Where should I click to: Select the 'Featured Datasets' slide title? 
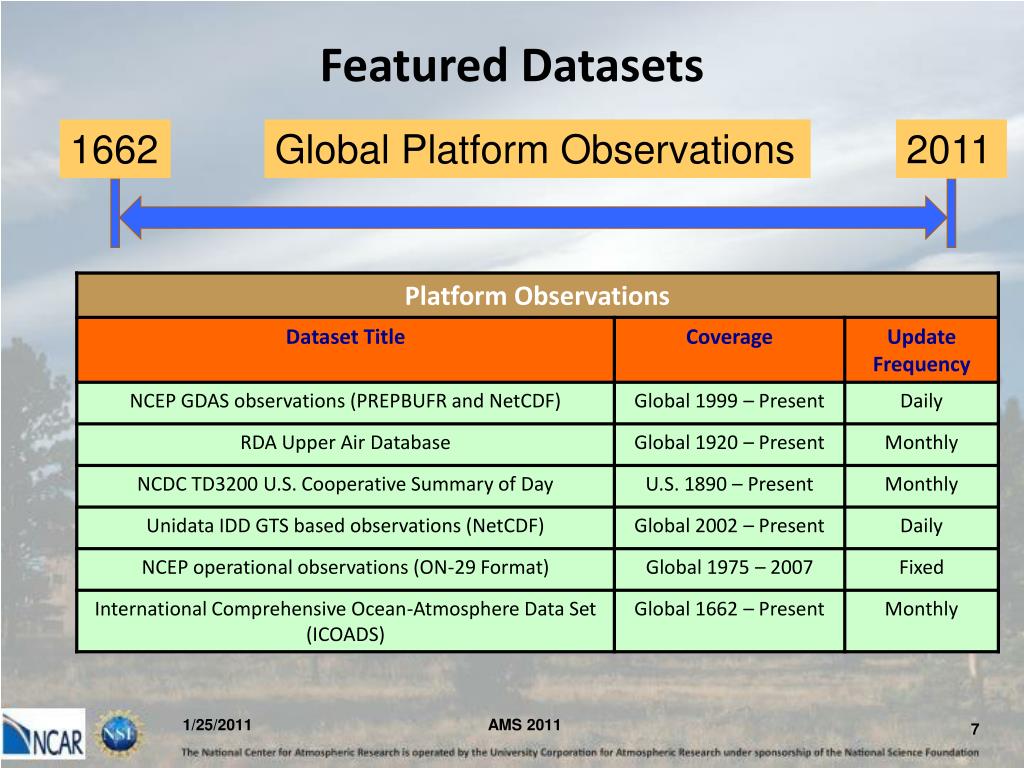(512, 65)
